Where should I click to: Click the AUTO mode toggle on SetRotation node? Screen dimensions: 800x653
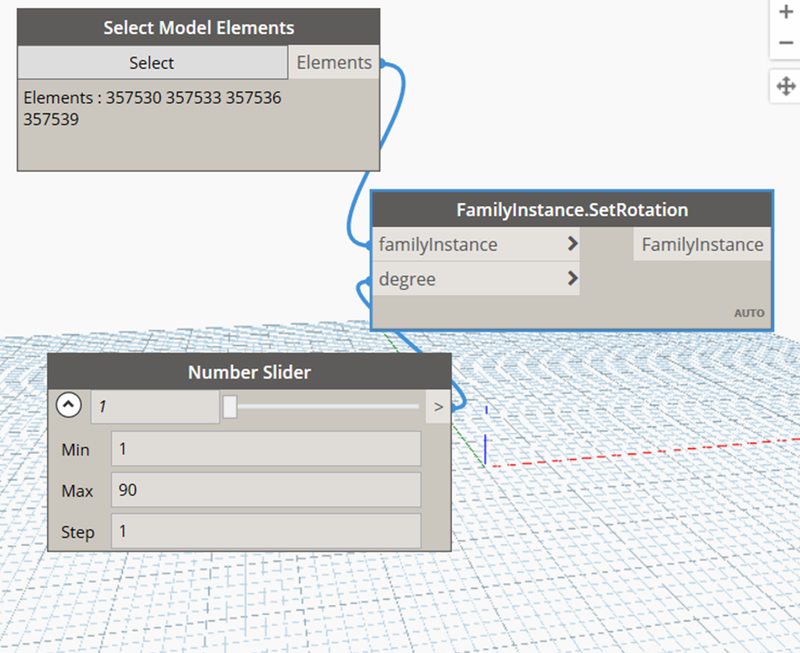(750, 313)
